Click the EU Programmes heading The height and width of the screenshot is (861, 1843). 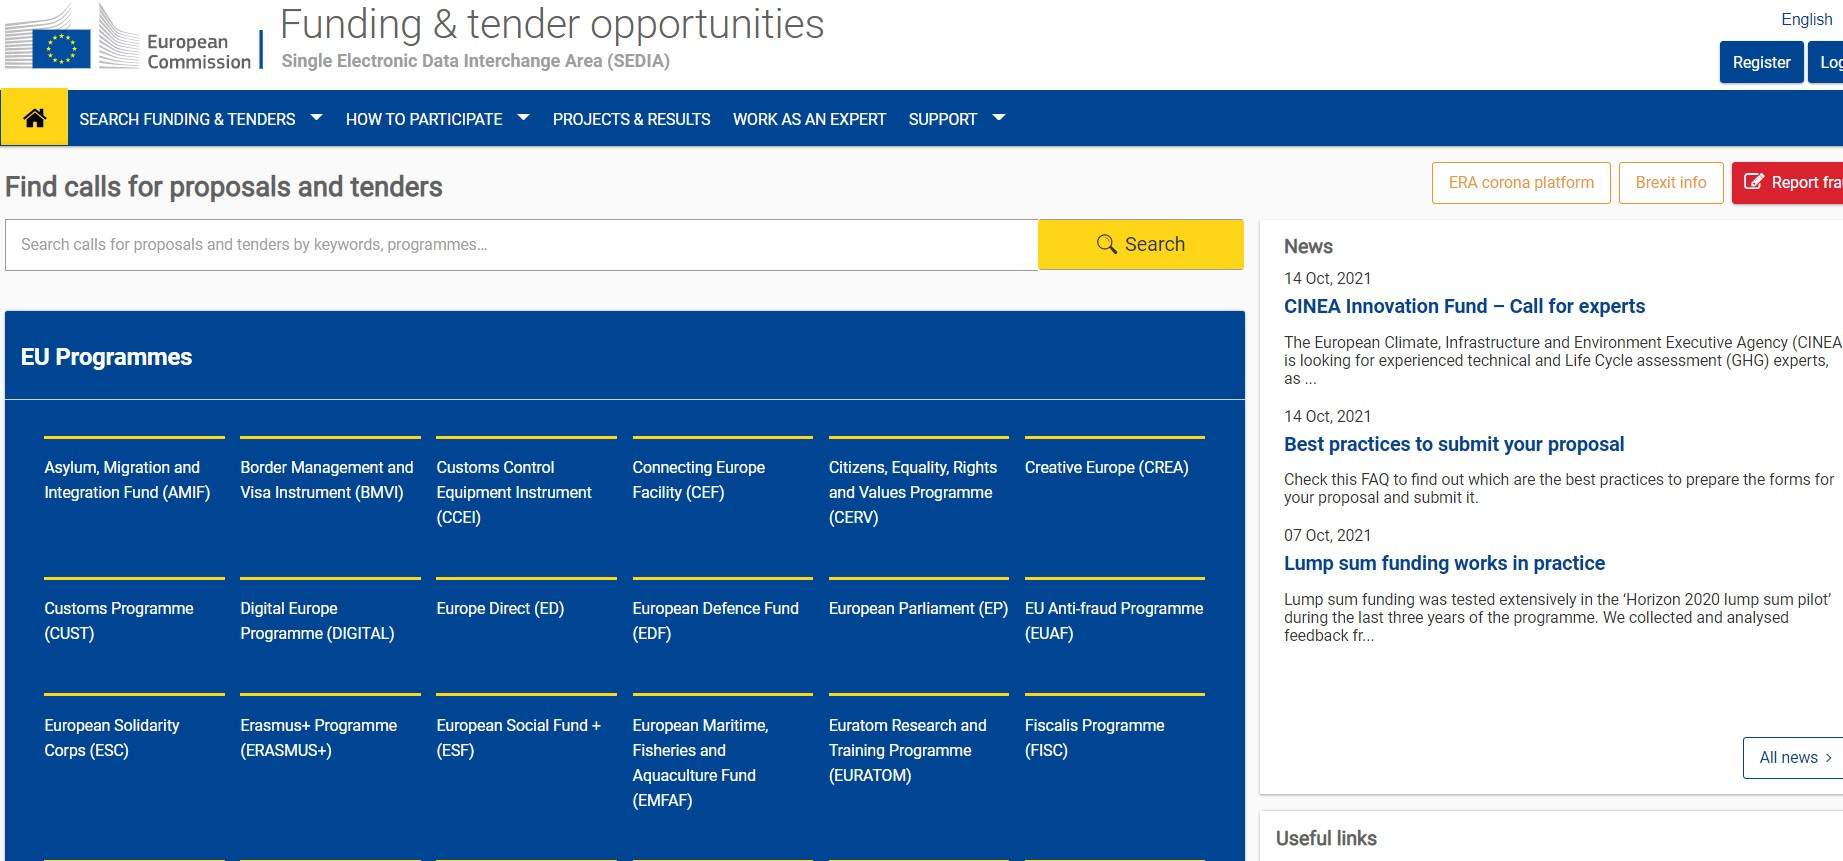click(106, 357)
